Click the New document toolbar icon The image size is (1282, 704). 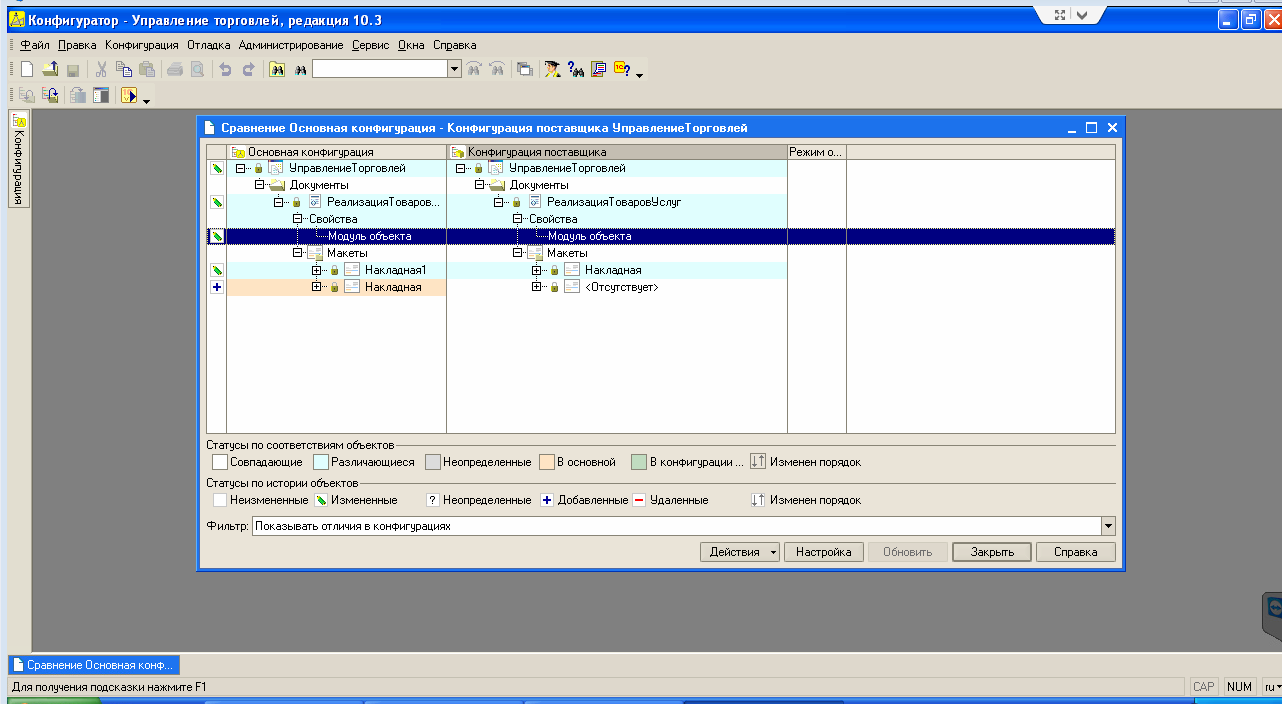click(27, 69)
